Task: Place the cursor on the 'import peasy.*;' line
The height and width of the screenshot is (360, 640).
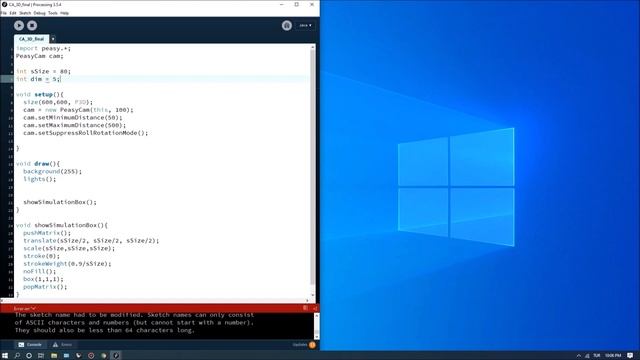Action: pyautogui.click(x=43, y=48)
